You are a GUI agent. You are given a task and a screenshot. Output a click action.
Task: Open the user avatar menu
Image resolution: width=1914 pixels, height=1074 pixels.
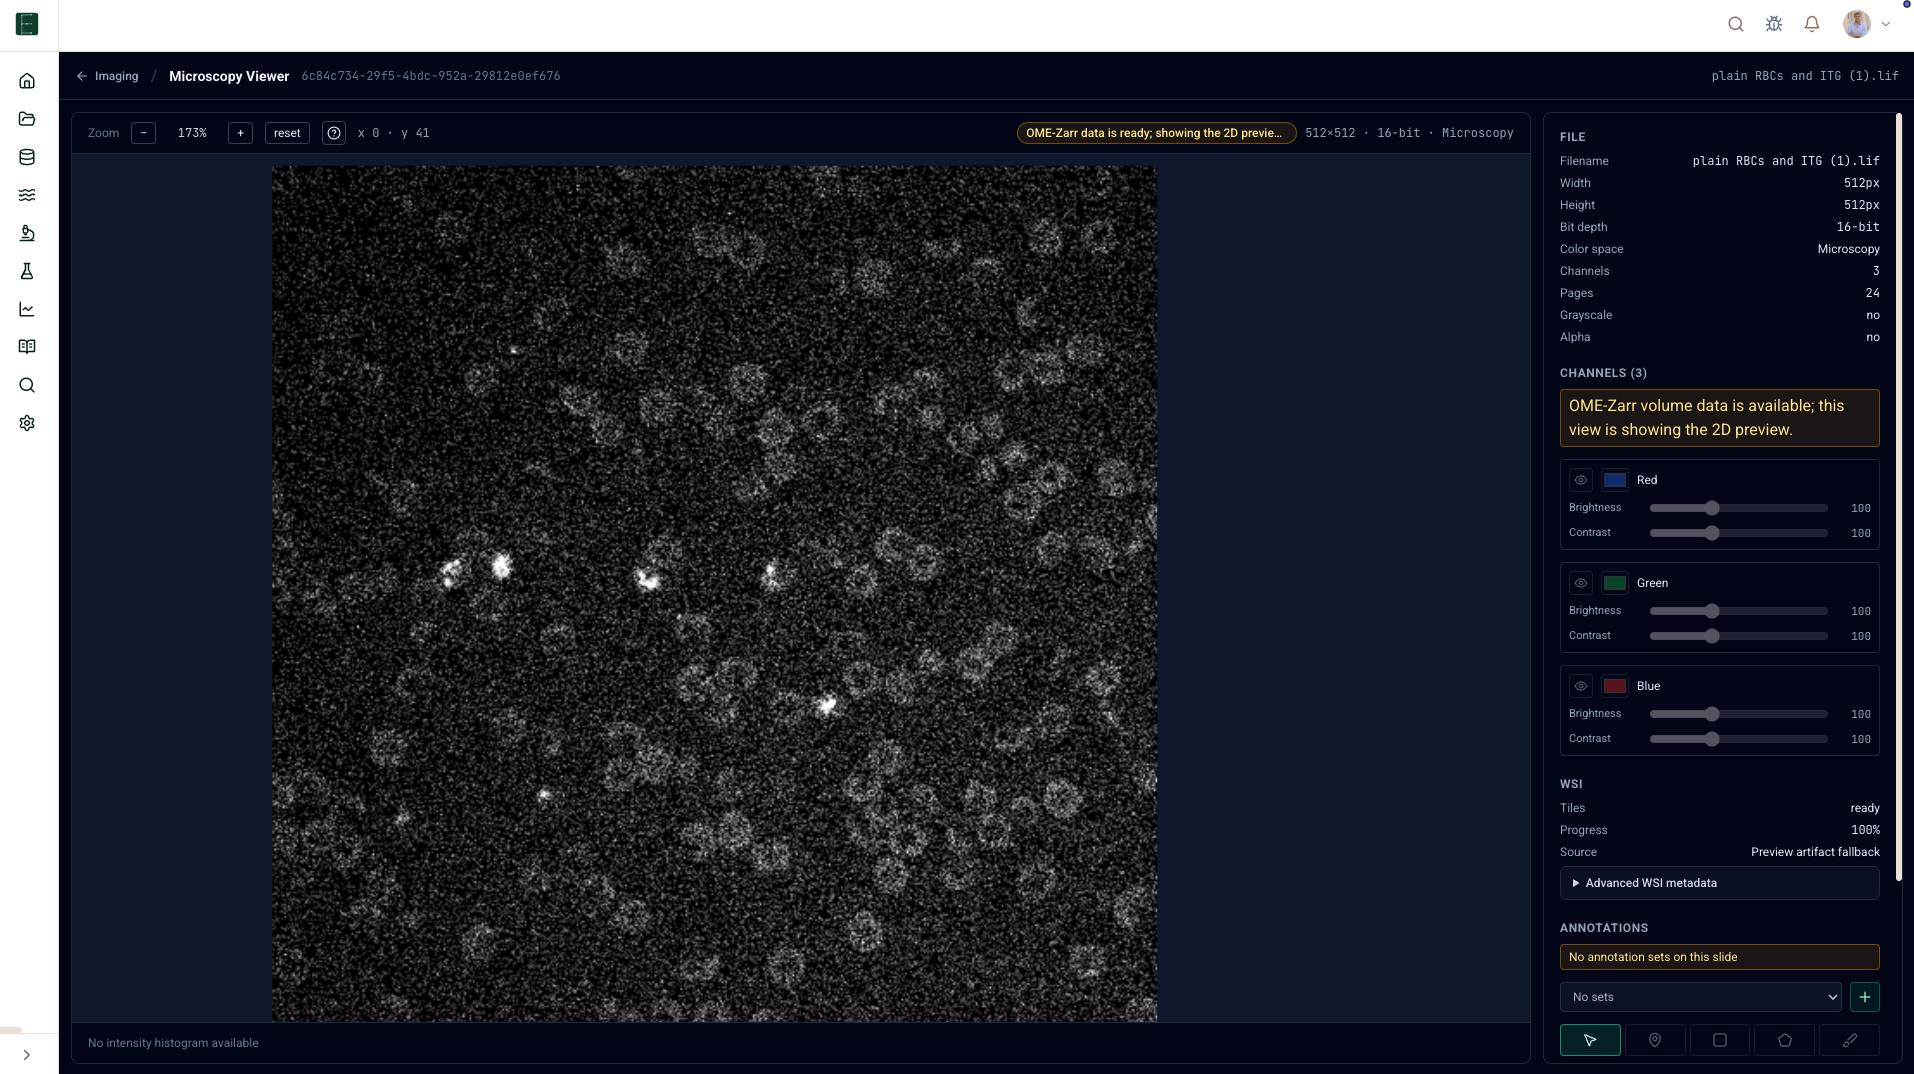(x=1866, y=24)
